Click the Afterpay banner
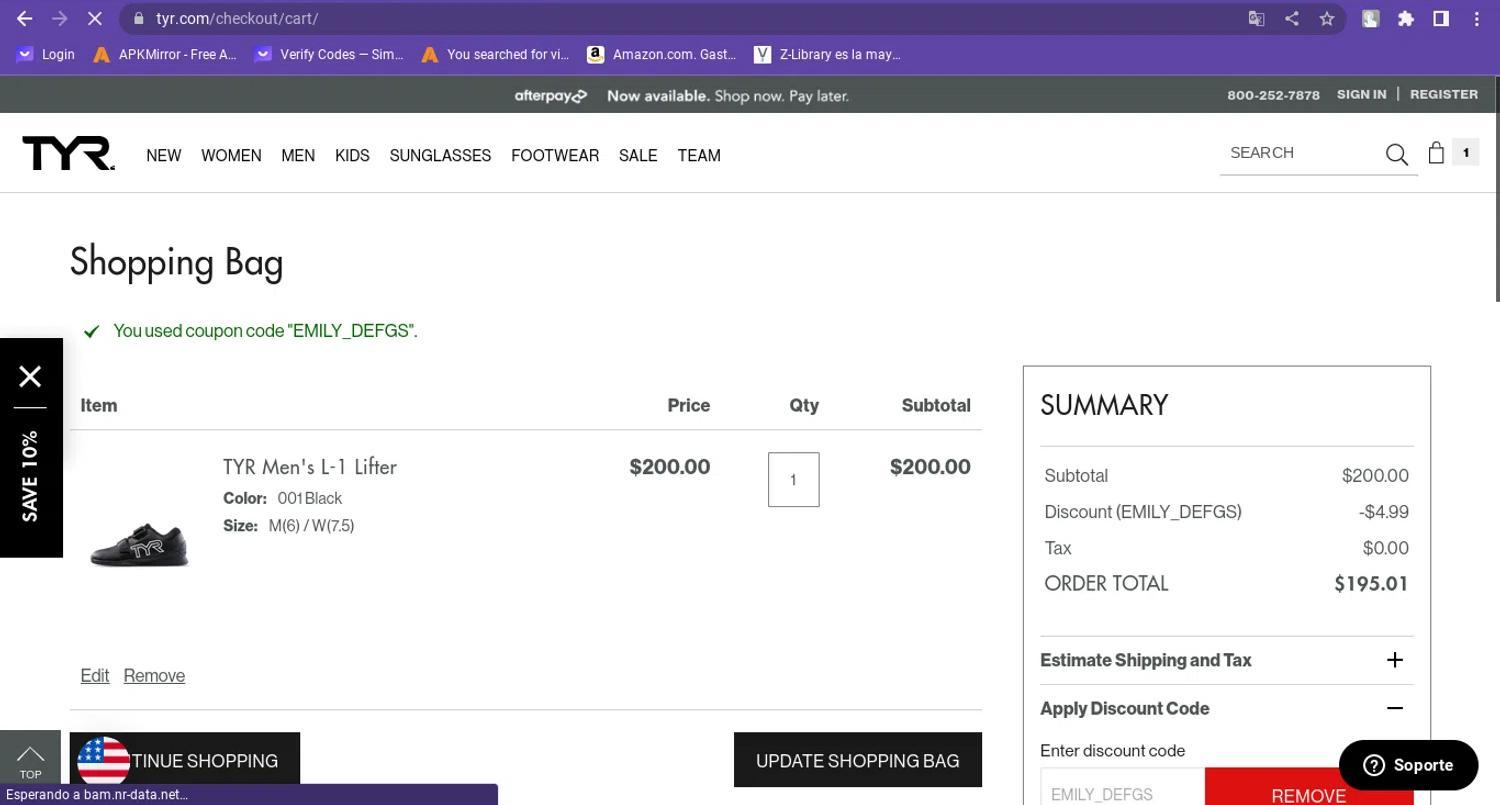 [x=682, y=96]
